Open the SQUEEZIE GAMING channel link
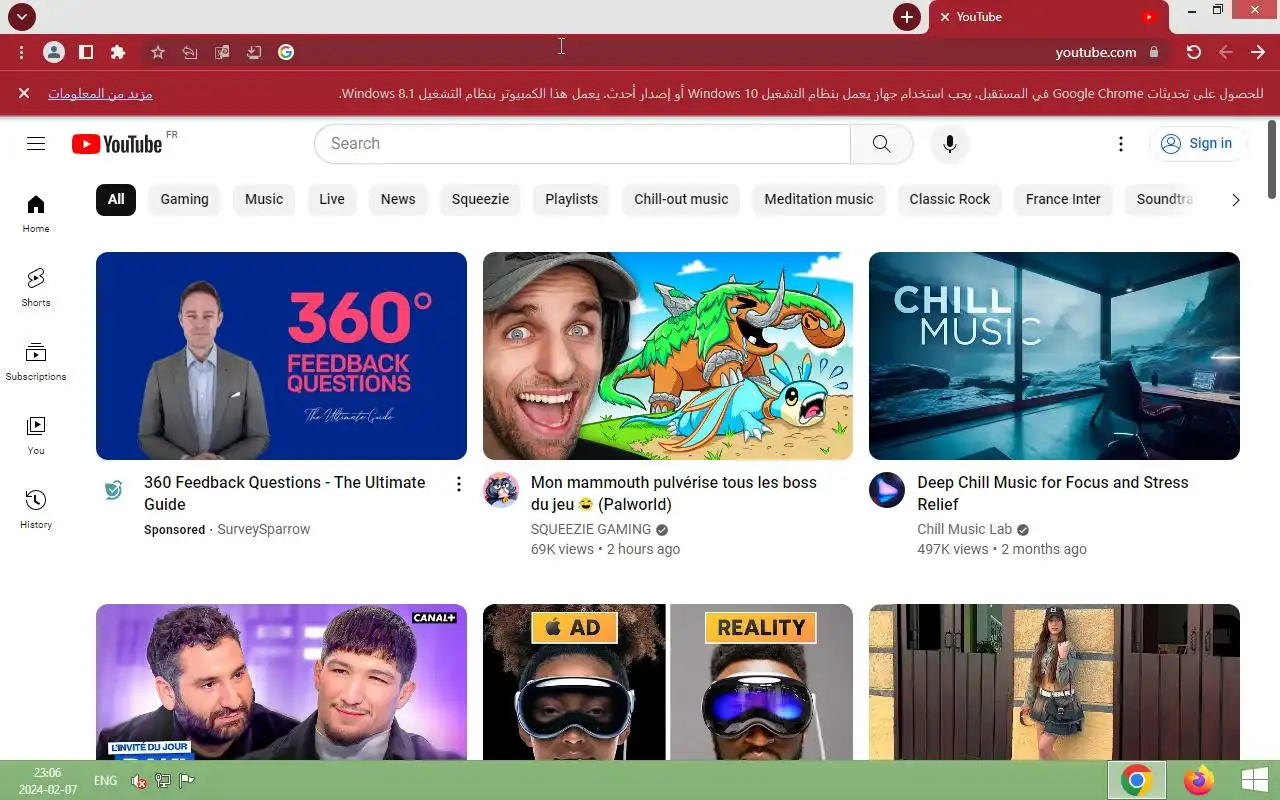The height and width of the screenshot is (800, 1280). pos(591,529)
